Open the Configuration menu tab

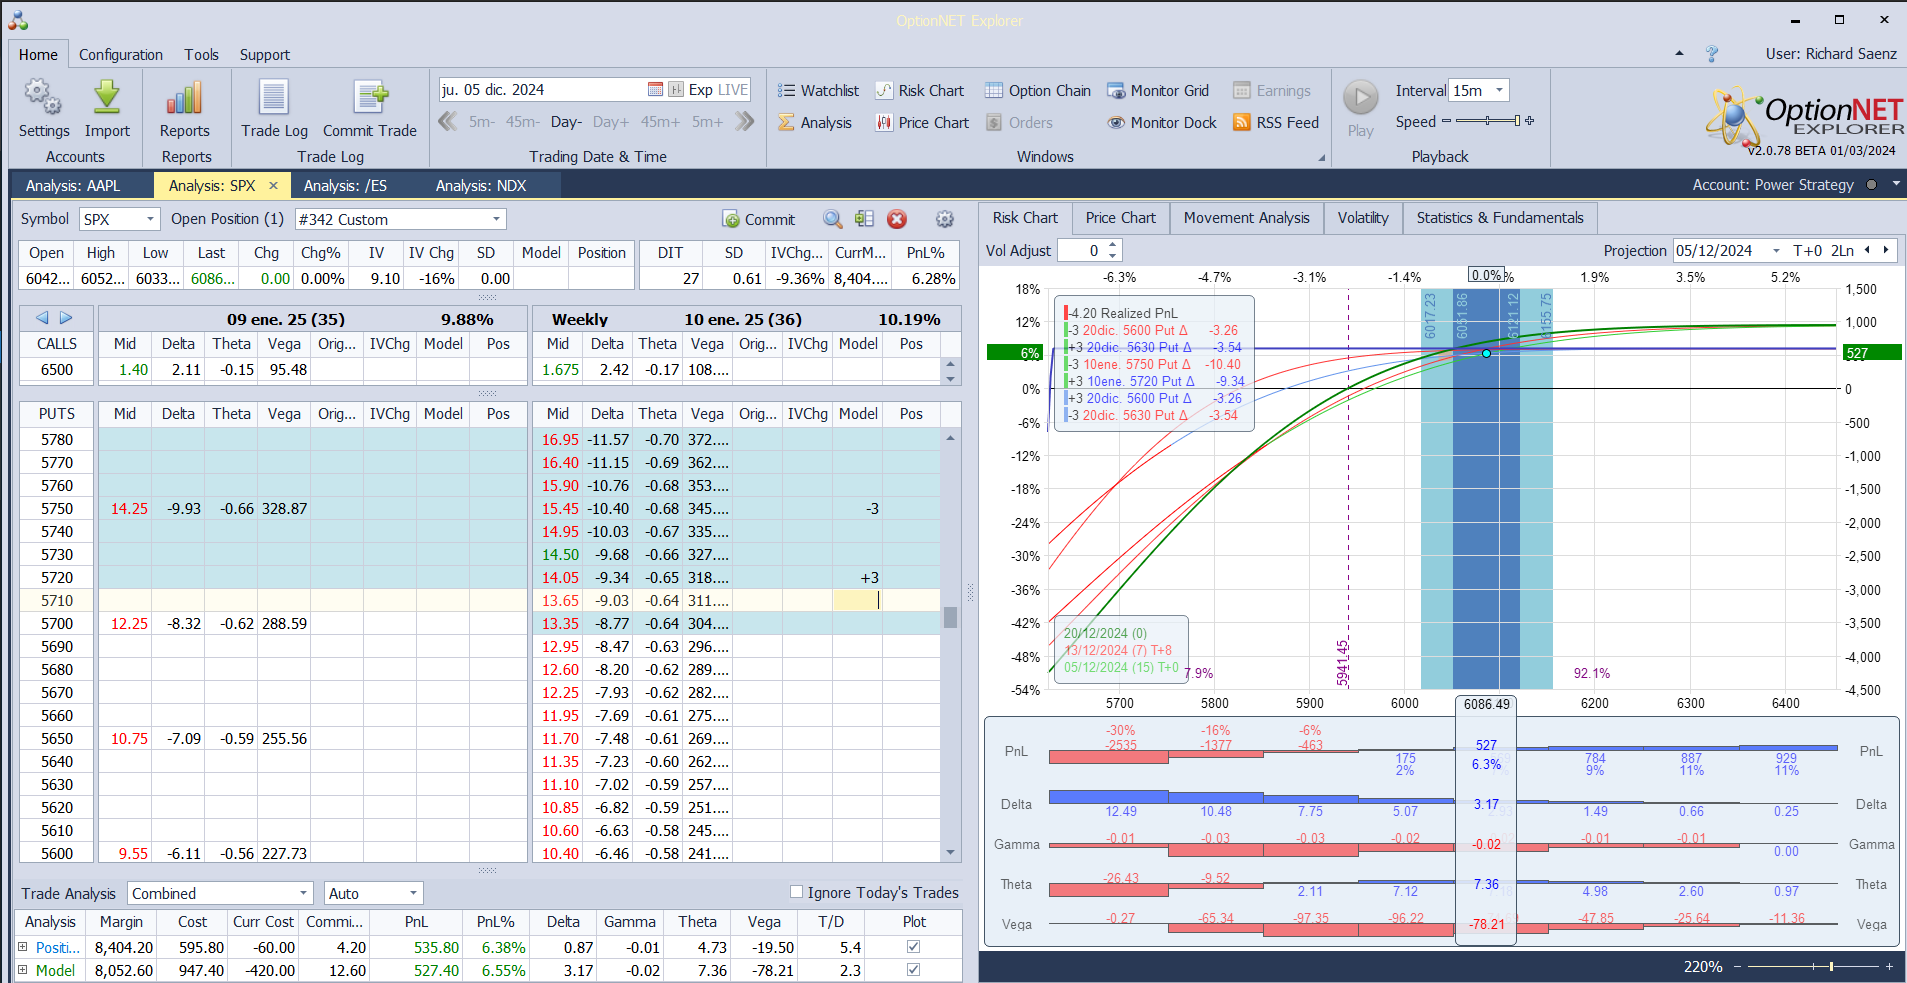(121, 55)
